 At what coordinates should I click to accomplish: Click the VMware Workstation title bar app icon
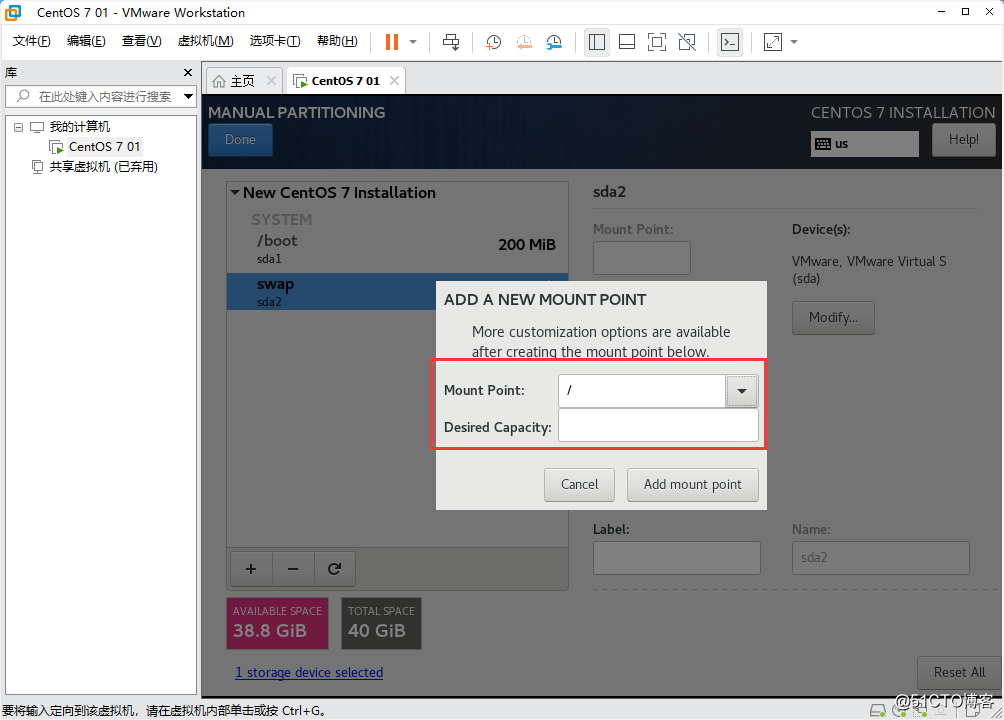pyautogui.click(x=13, y=12)
